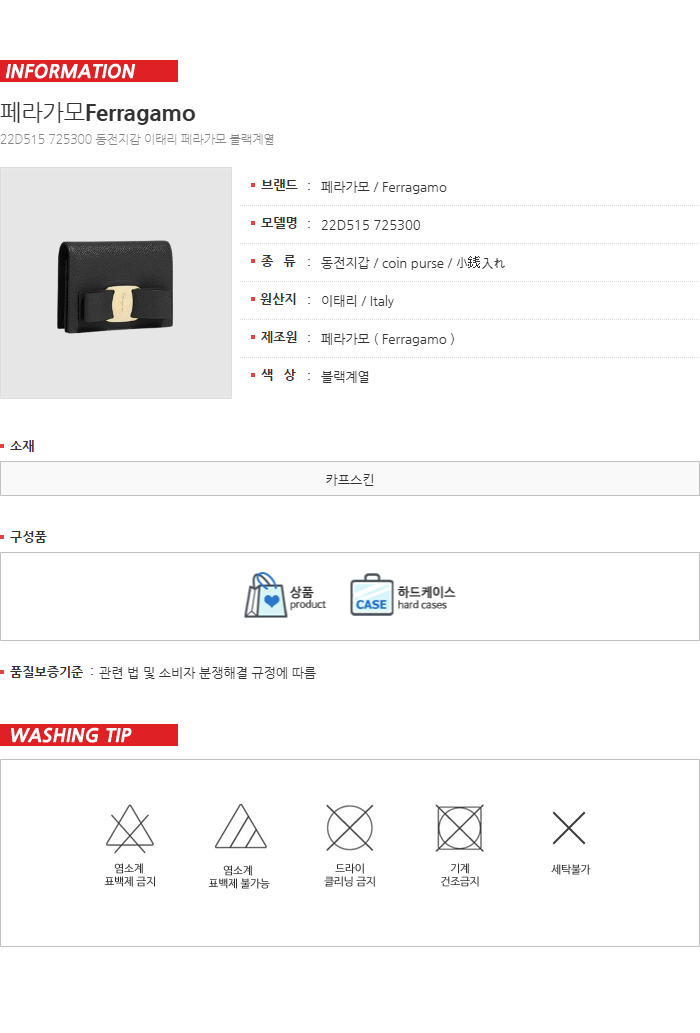Click the red INFORMATION banner
The height and width of the screenshot is (1033, 700).
pos(89,71)
